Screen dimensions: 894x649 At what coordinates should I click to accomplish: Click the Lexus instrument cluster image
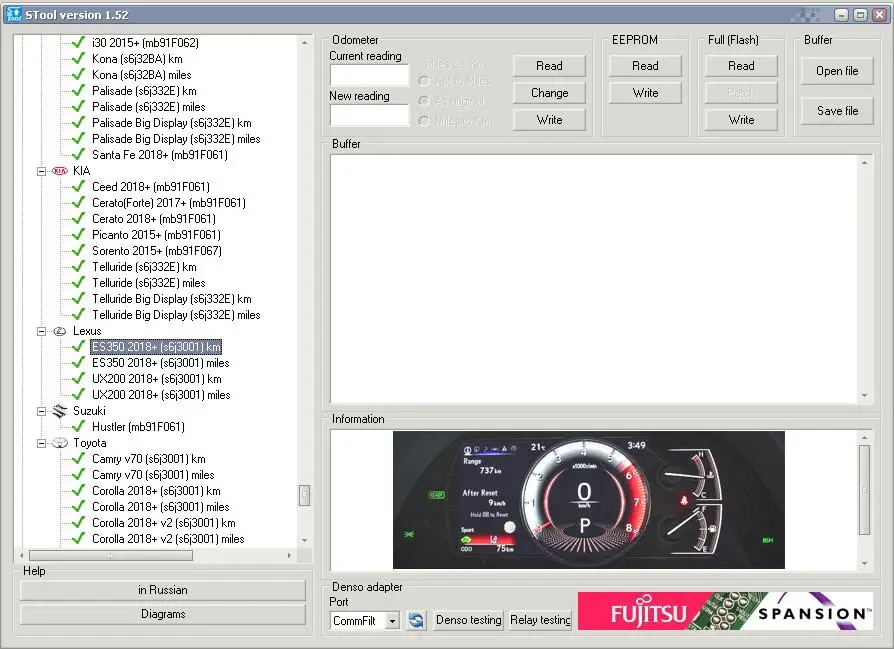[x=588, y=500]
